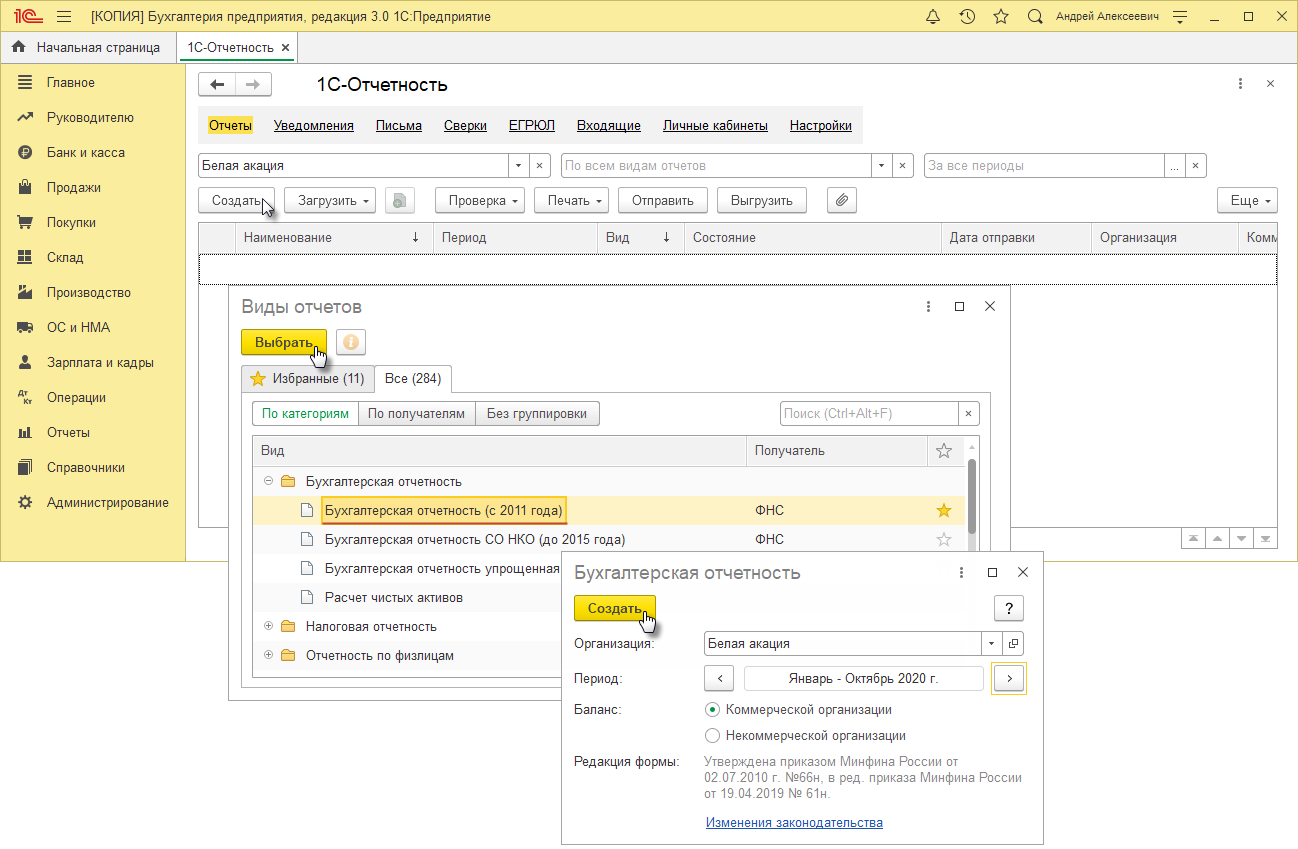Open the Уведомления section link
This screenshot has width=1298, height=849.
pyautogui.click(x=314, y=125)
